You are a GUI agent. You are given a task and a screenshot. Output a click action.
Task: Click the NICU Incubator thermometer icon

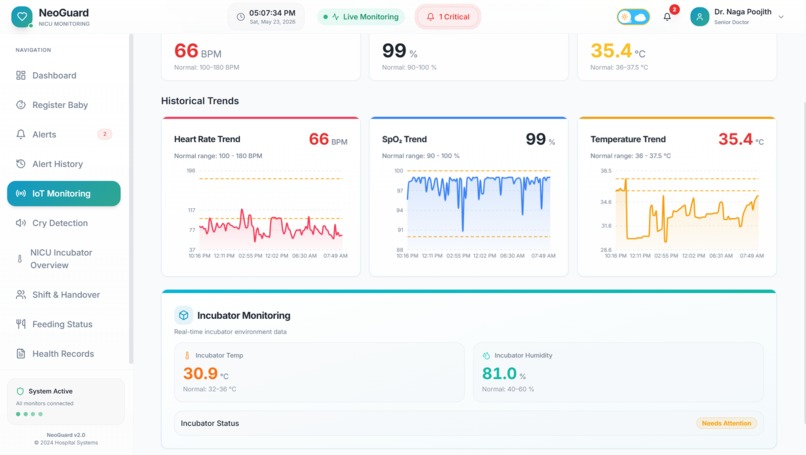point(20,259)
